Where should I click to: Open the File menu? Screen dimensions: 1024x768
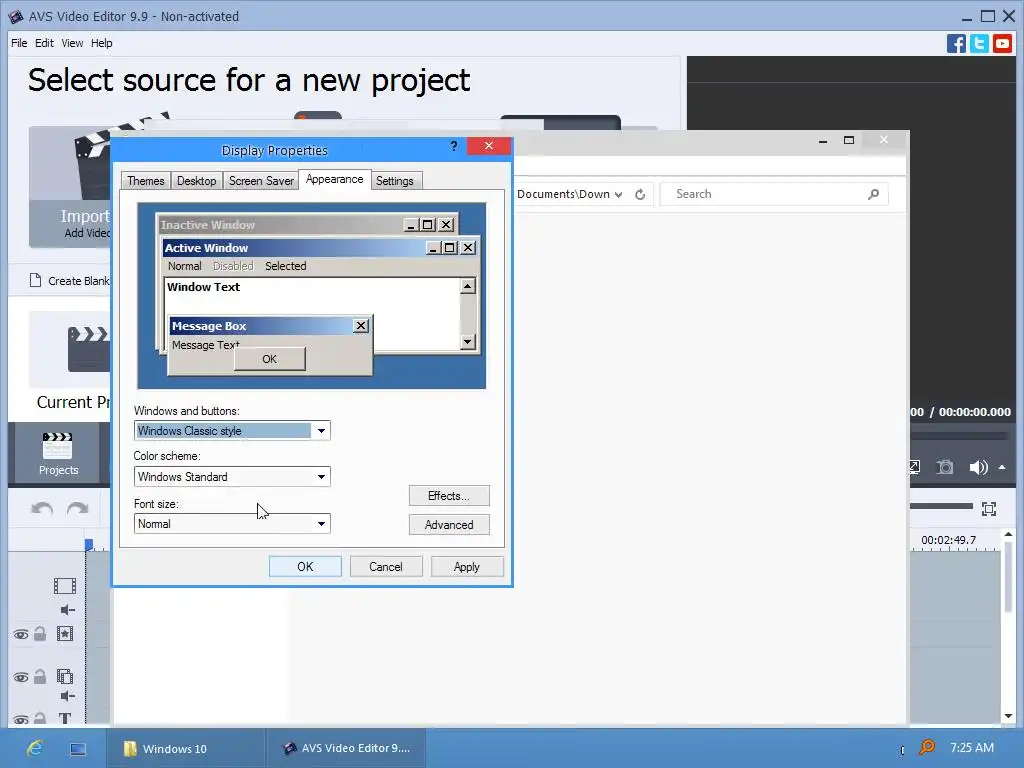[x=19, y=43]
